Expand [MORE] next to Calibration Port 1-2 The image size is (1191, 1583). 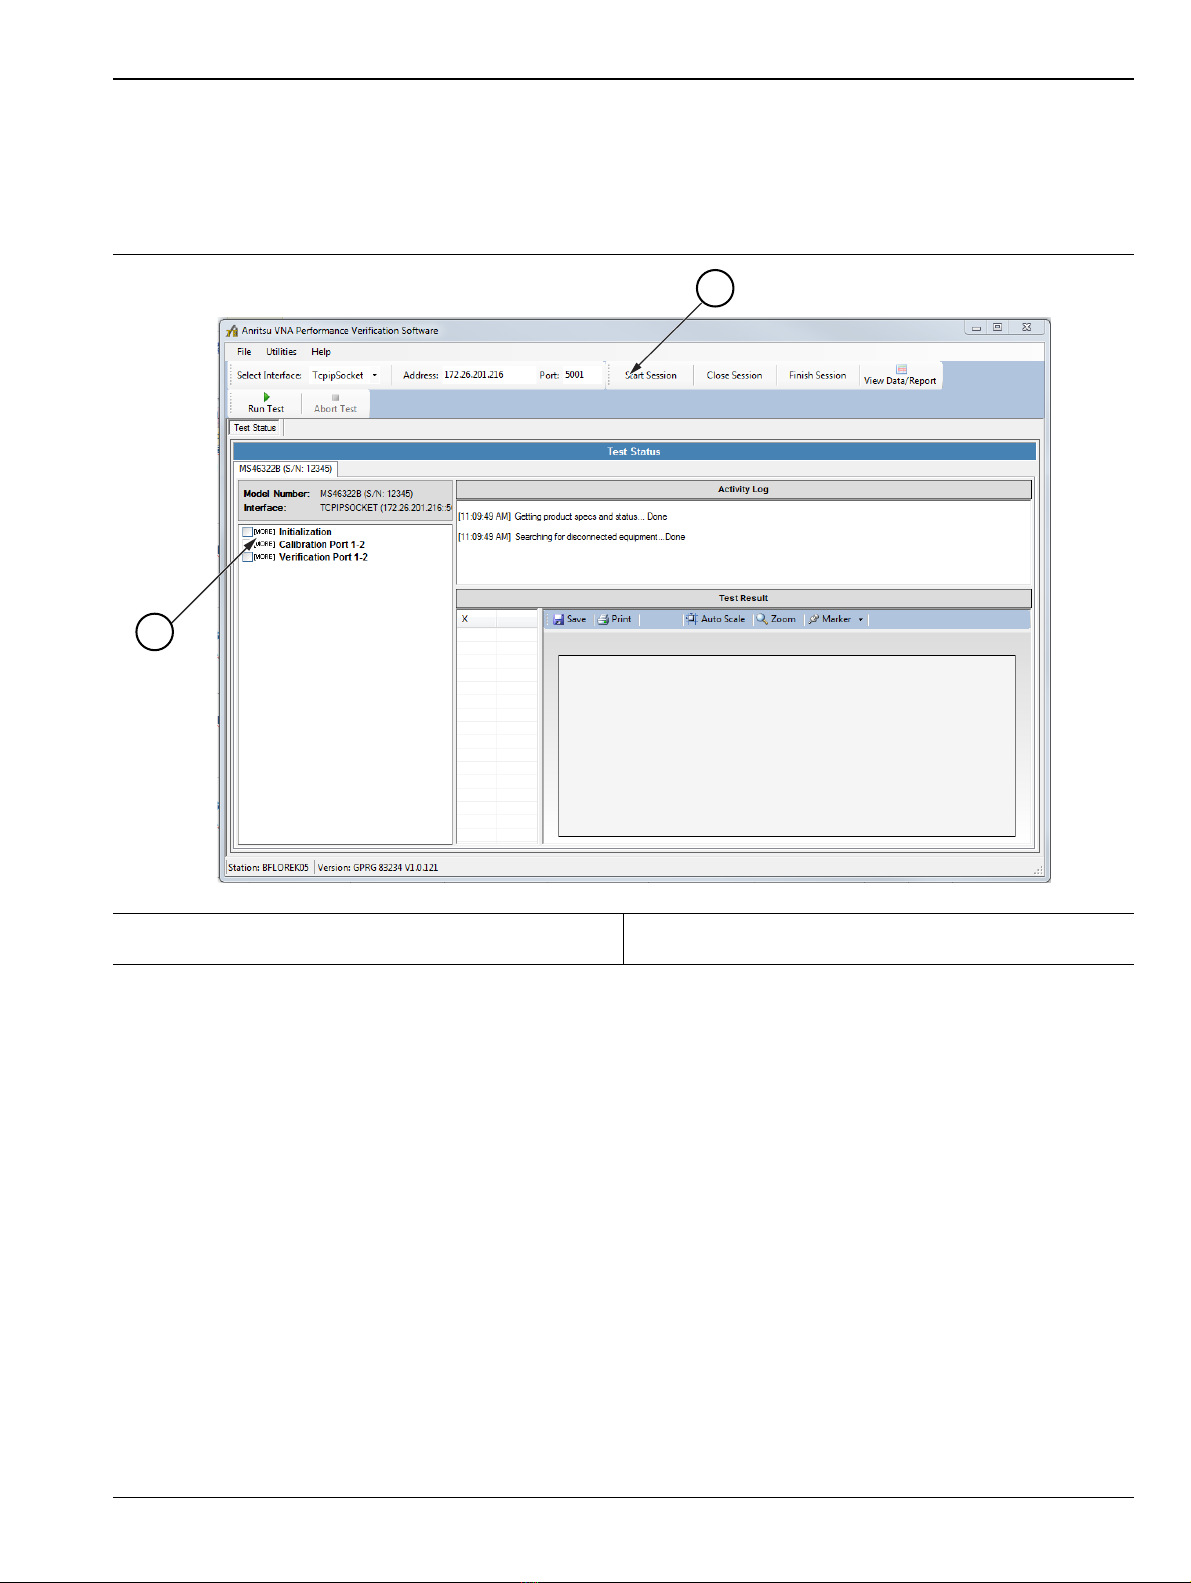(264, 545)
